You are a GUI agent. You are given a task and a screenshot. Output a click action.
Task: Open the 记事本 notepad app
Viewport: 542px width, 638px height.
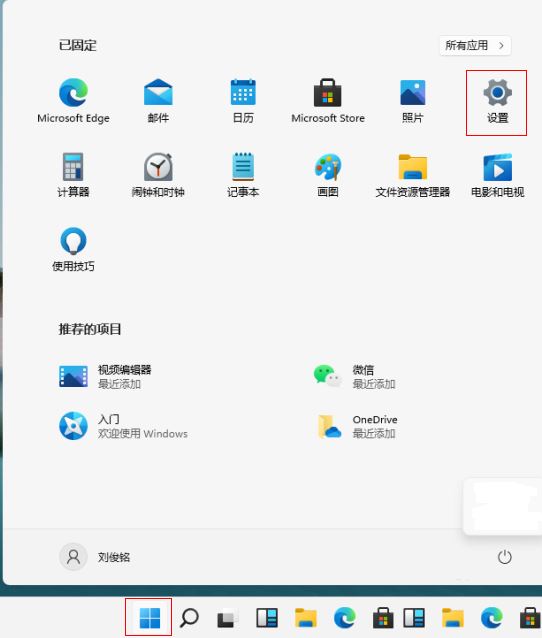click(243, 175)
